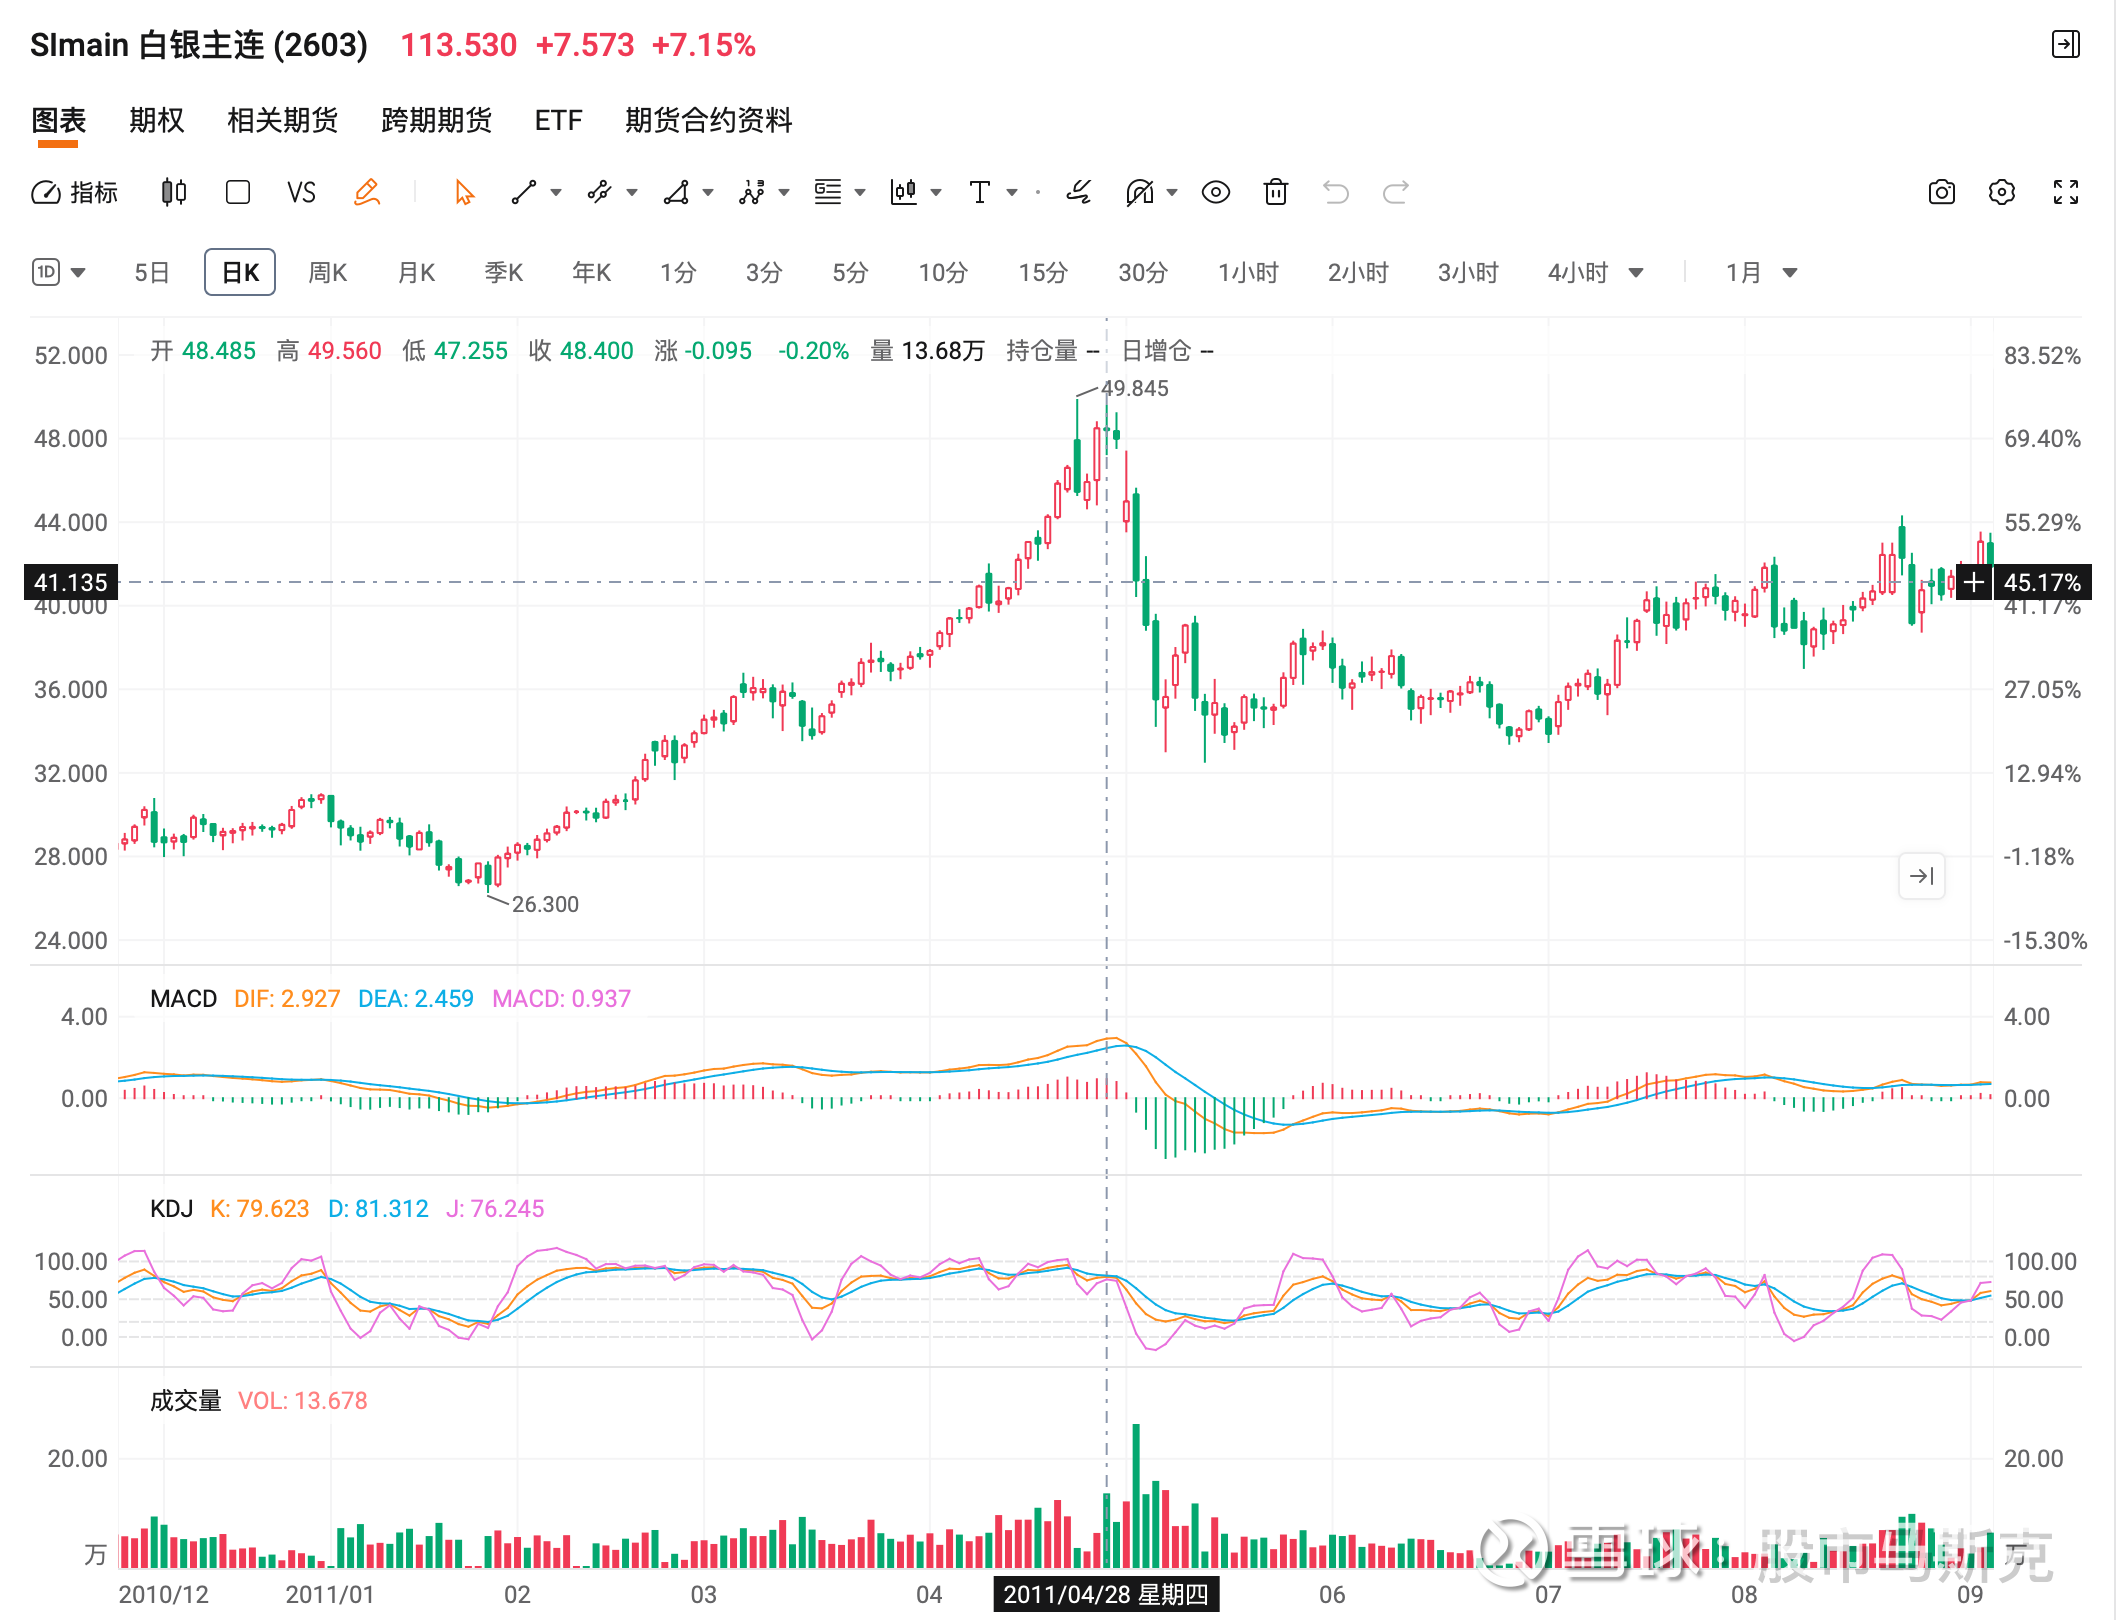Select the 周K timeframe
This screenshot has width=2116, height=1620.
pos(327,273)
